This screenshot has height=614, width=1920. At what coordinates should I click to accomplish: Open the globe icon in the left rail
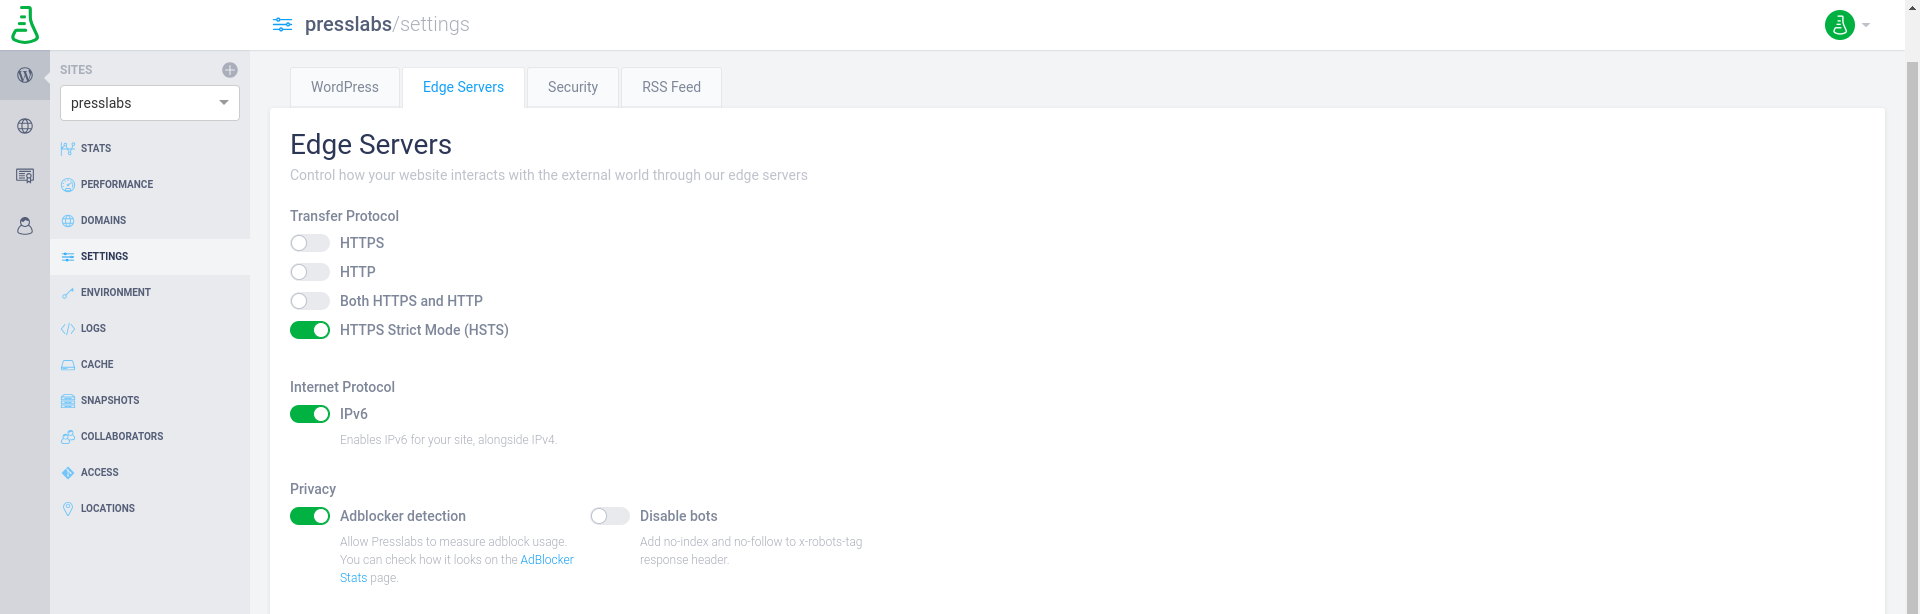25,126
